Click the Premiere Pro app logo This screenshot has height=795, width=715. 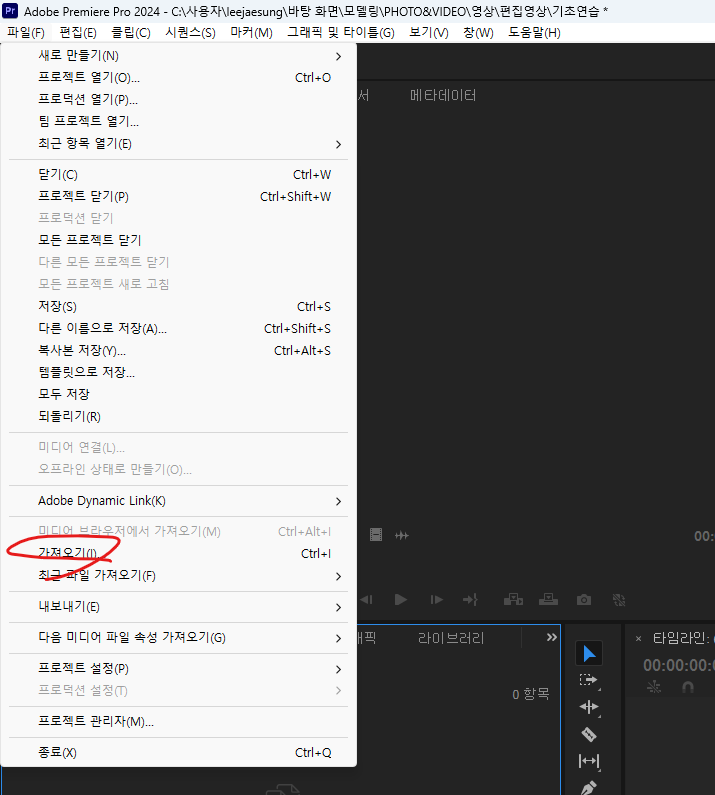coord(10,10)
